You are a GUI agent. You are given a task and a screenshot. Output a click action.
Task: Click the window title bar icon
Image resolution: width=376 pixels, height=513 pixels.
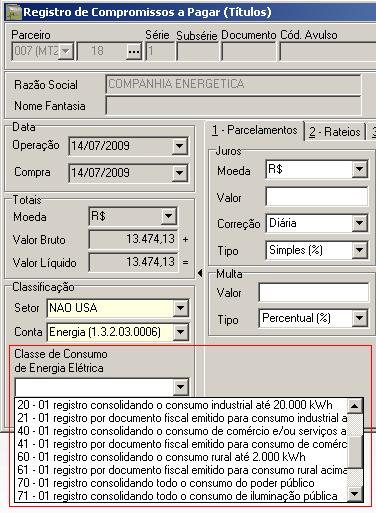coord(14,12)
